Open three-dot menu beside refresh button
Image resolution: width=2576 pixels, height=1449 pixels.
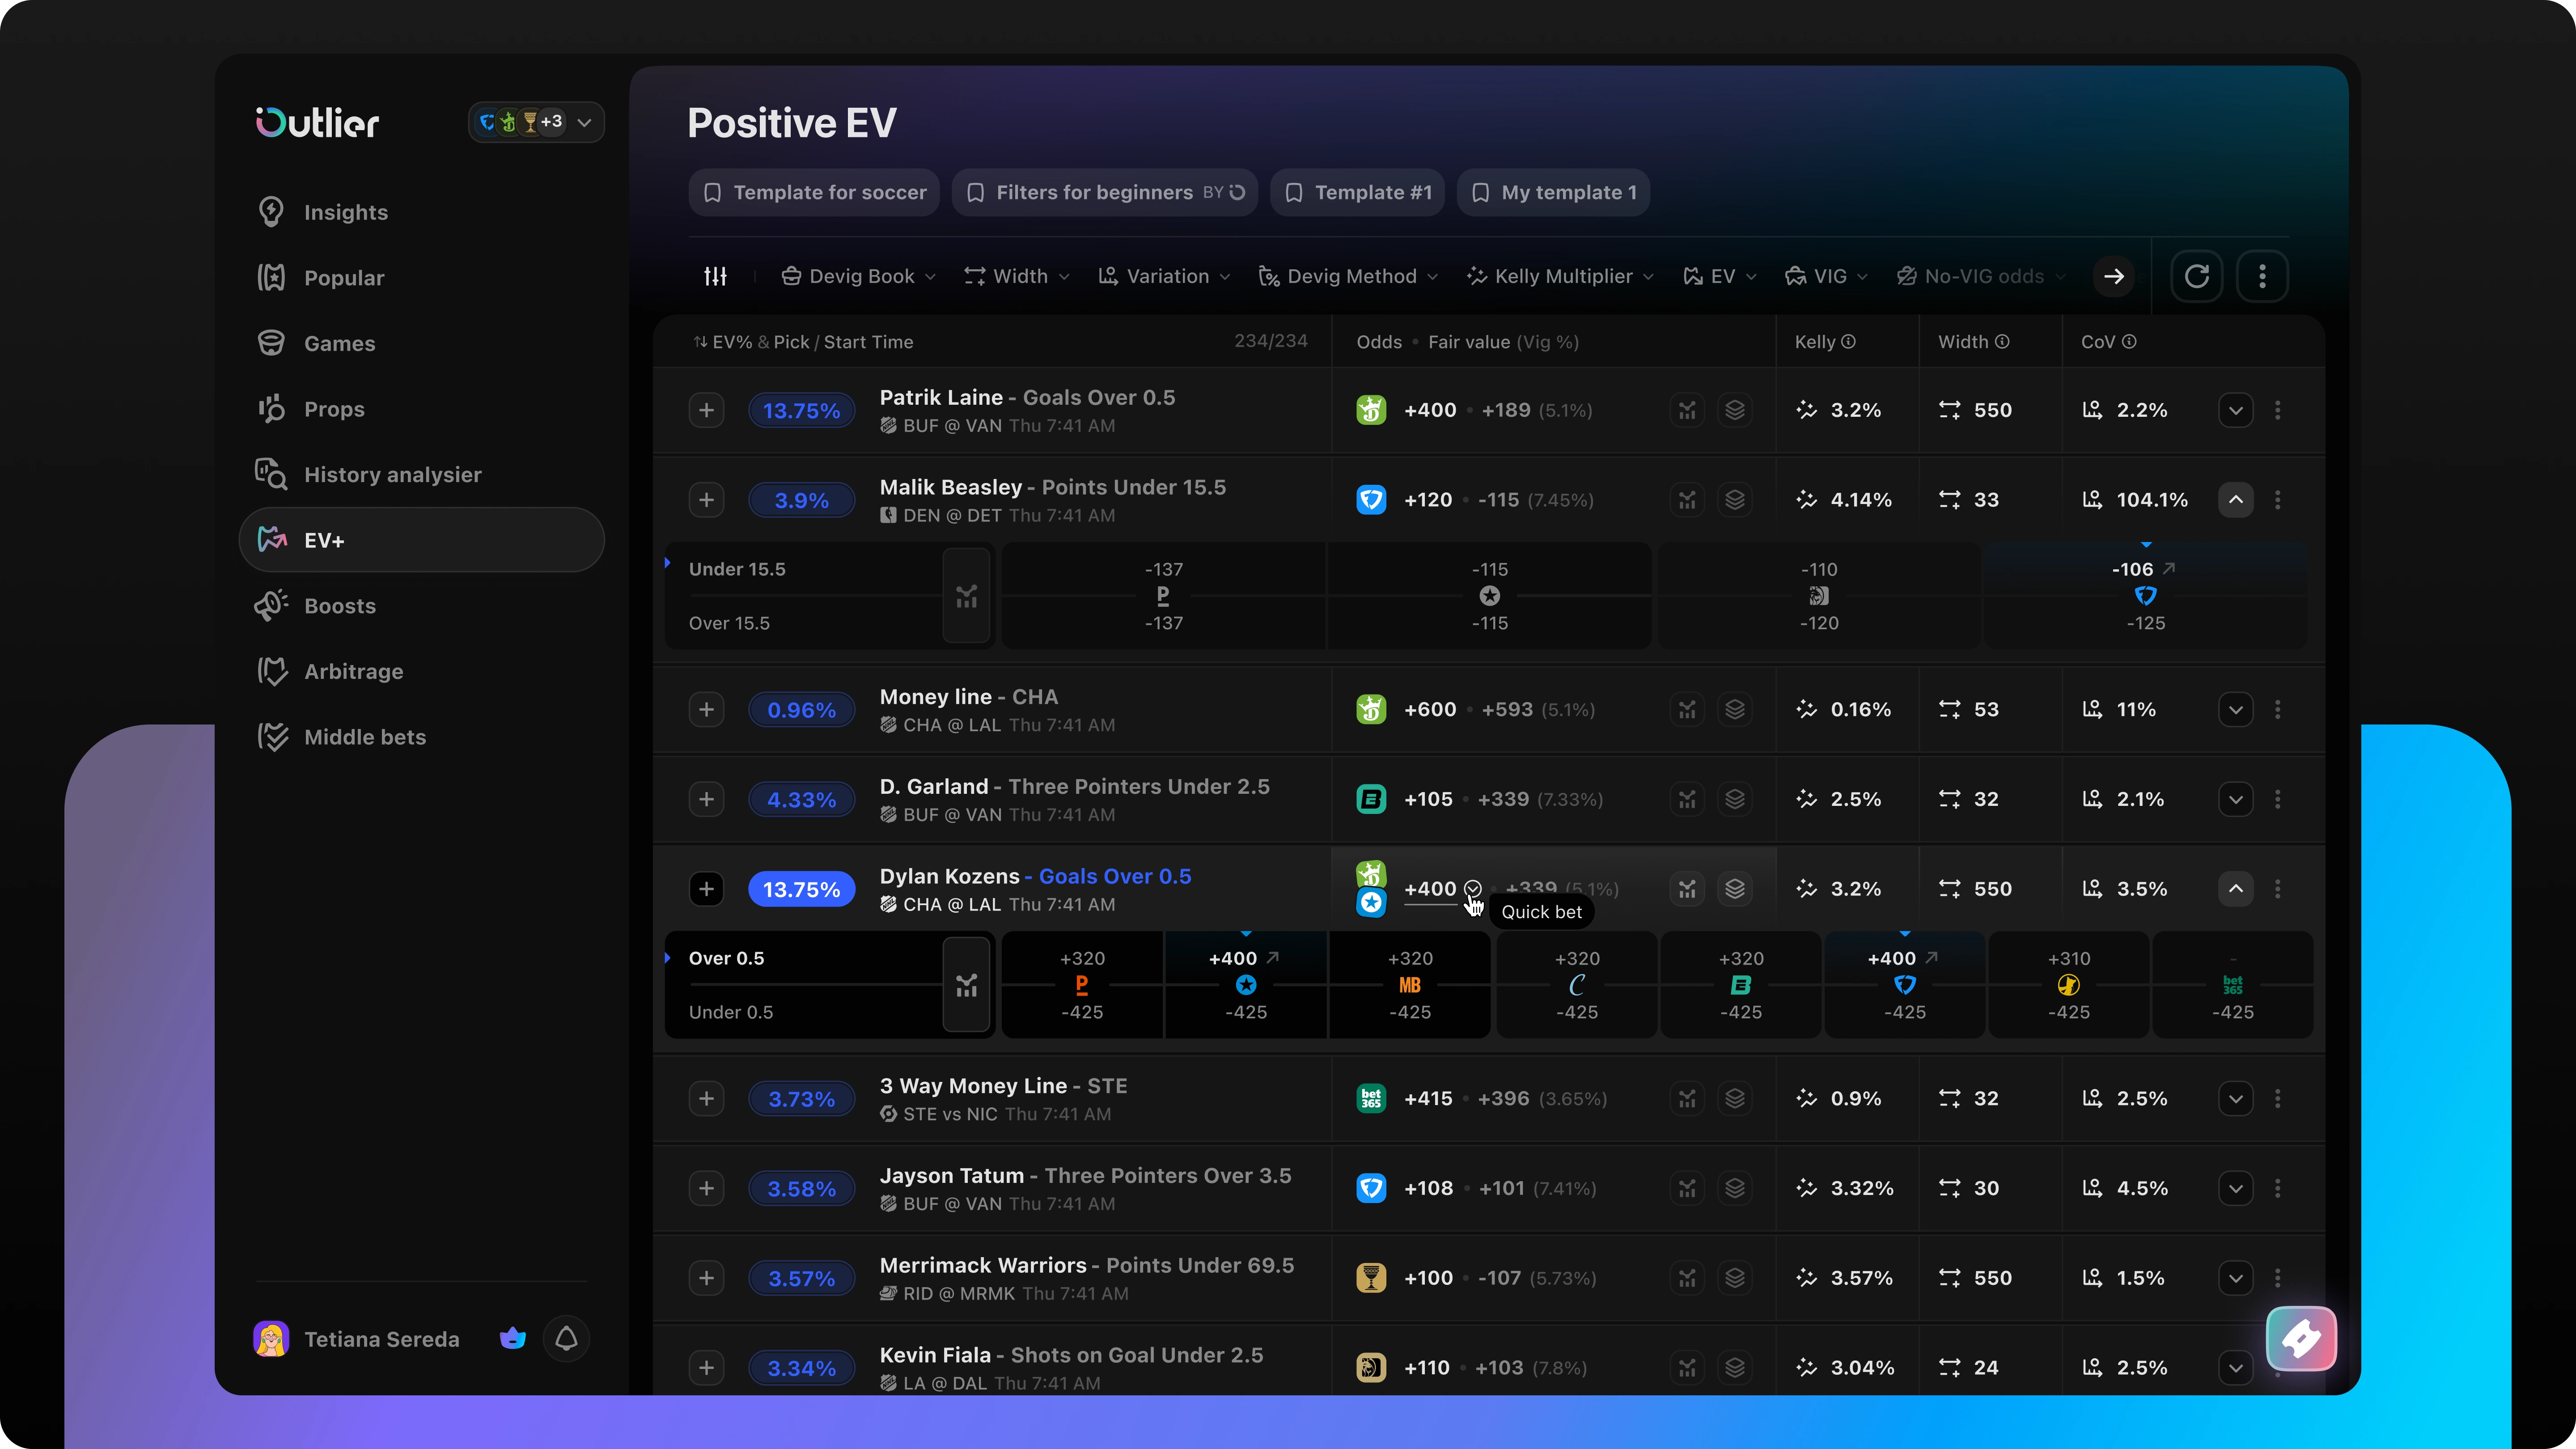point(2262,276)
